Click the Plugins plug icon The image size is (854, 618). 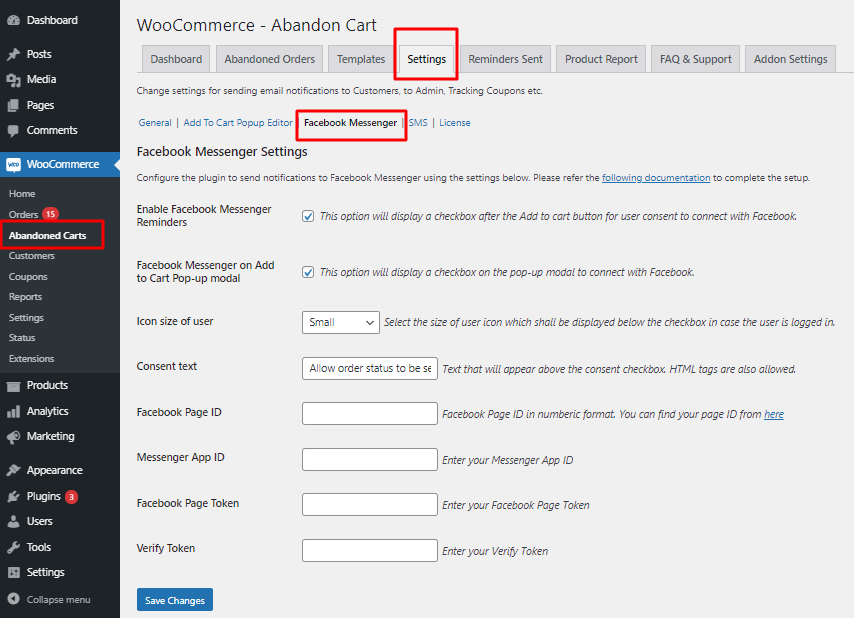coord(14,497)
